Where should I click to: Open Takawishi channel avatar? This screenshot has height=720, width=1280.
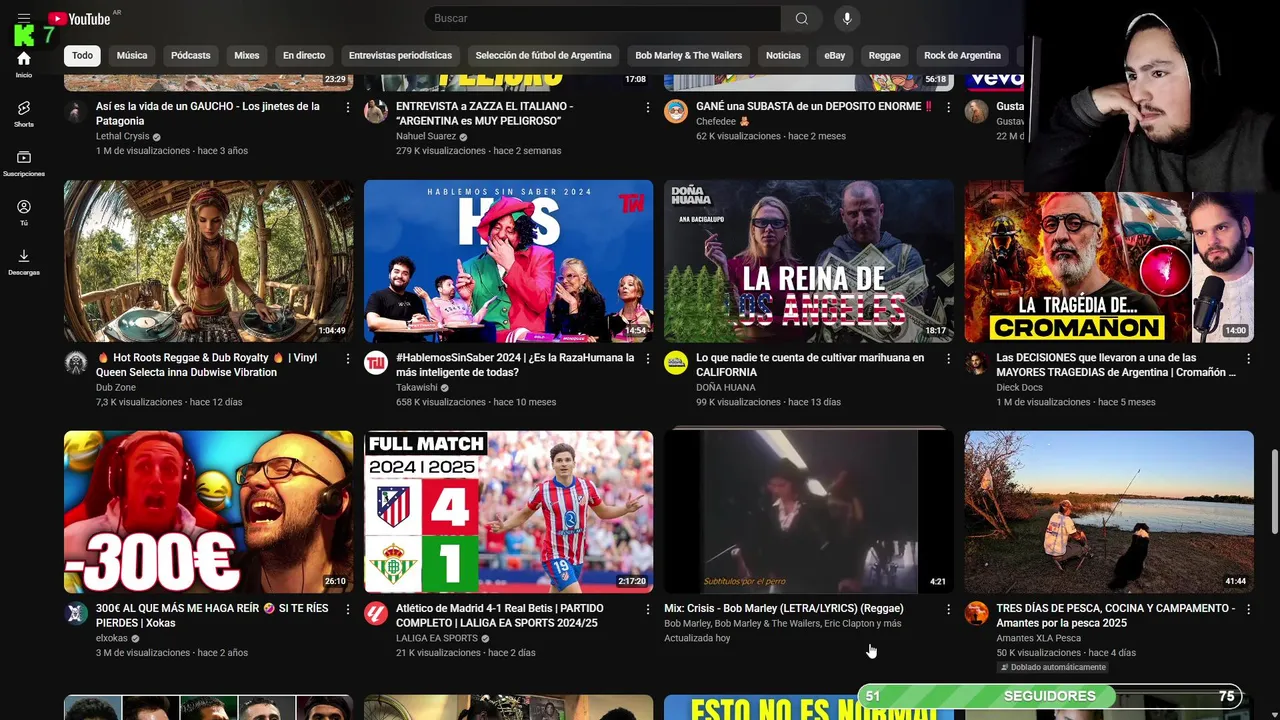[376, 362]
